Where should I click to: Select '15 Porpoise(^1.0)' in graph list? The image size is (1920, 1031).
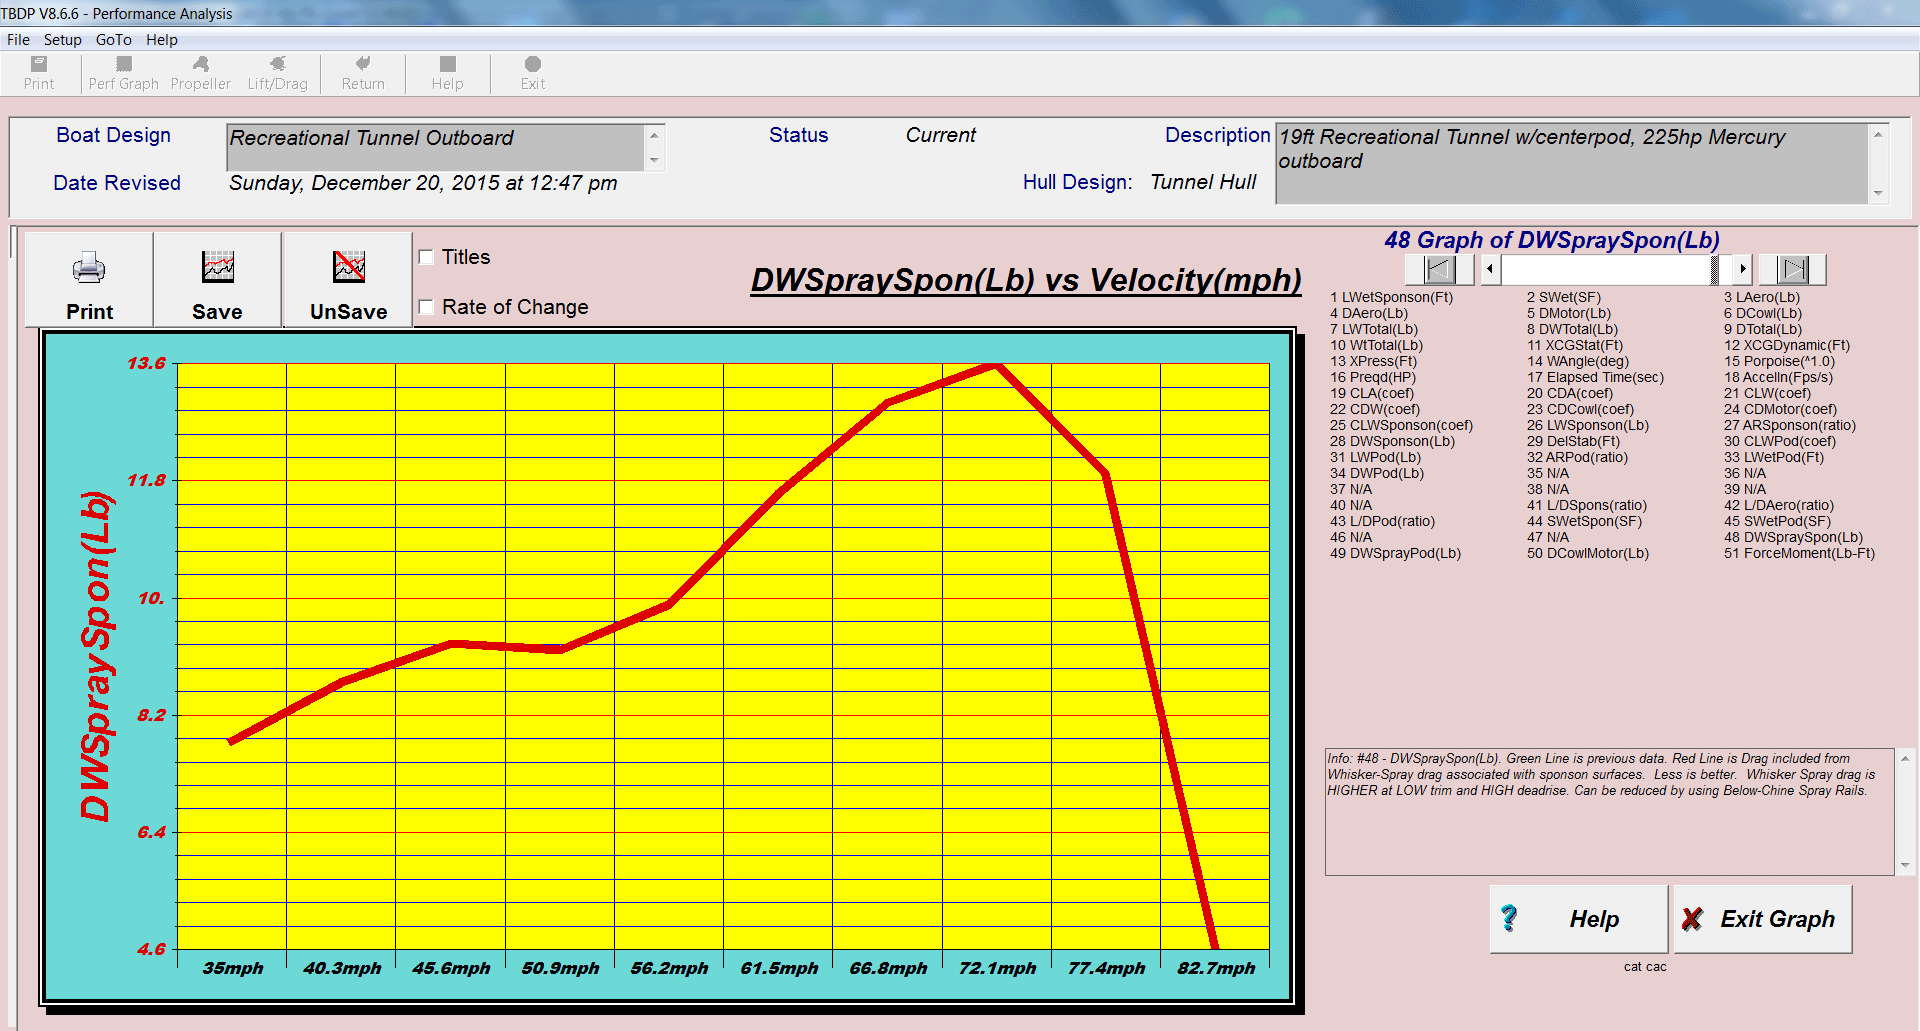coord(1779,361)
